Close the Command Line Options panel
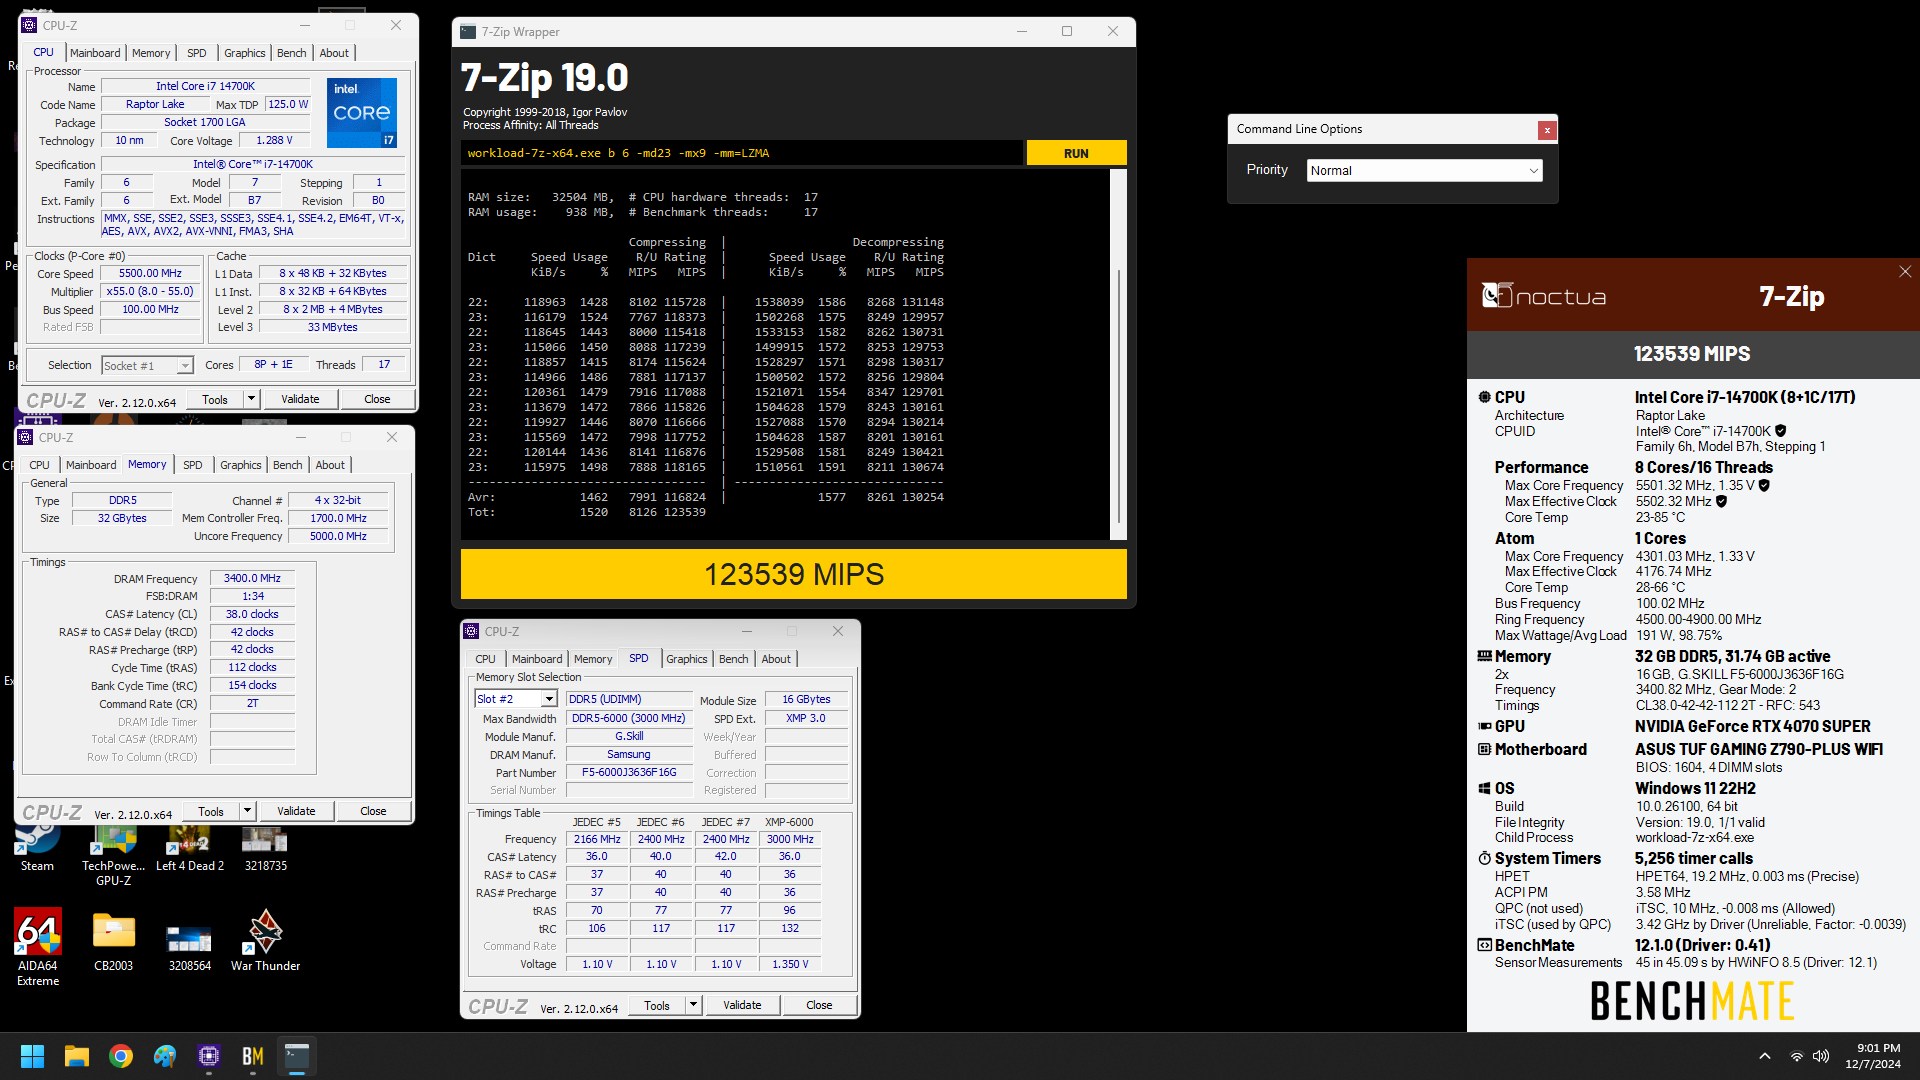This screenshot has width=1920, height=1080. coord(1547,130)
